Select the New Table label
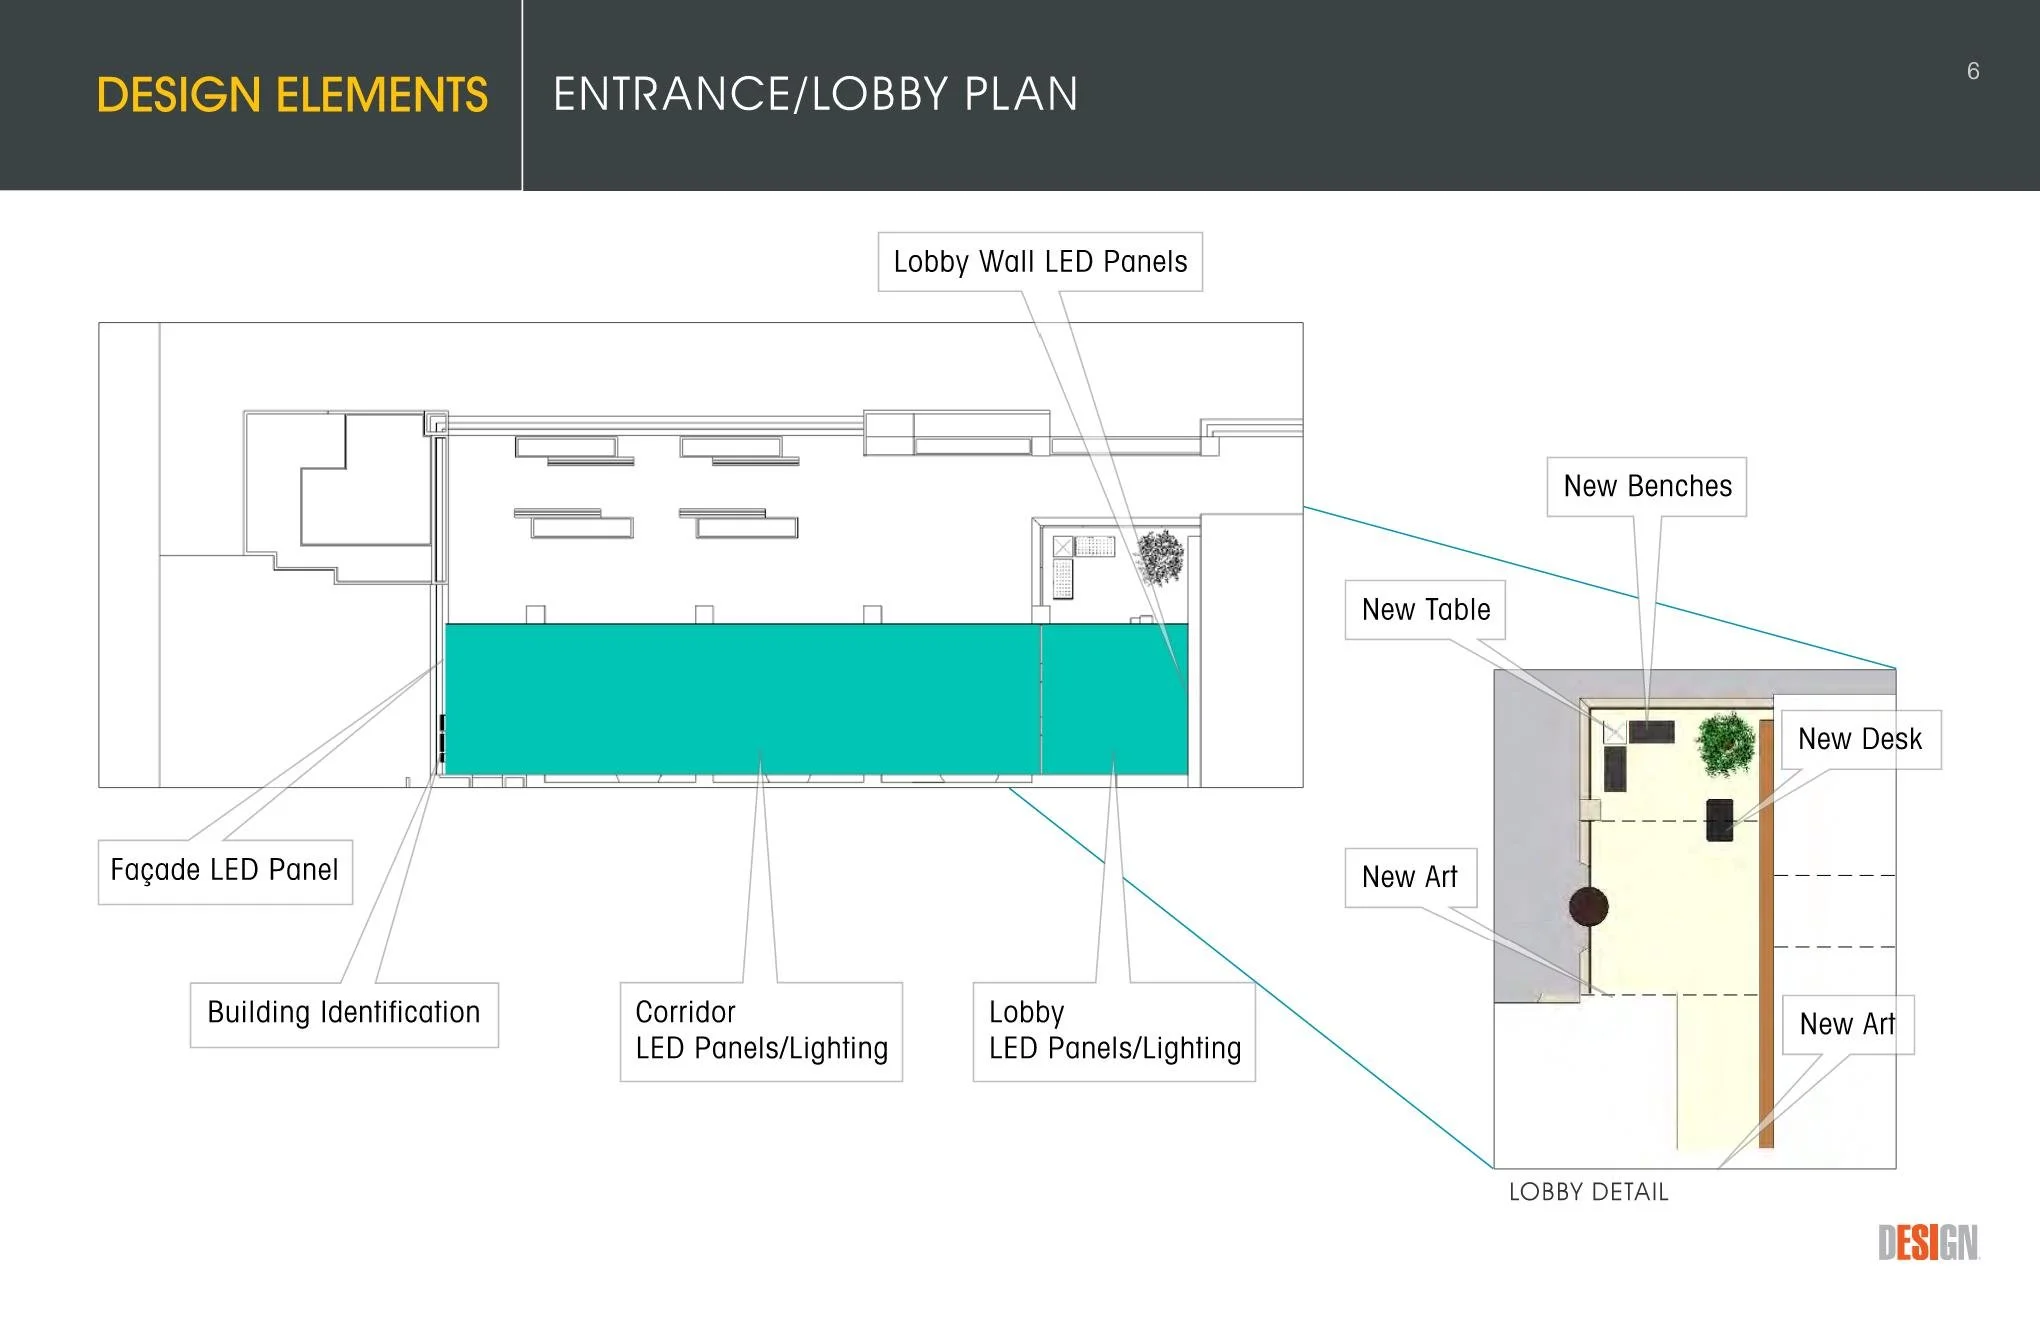This screenshot has width=2040, height=1320. point(1426,609)
